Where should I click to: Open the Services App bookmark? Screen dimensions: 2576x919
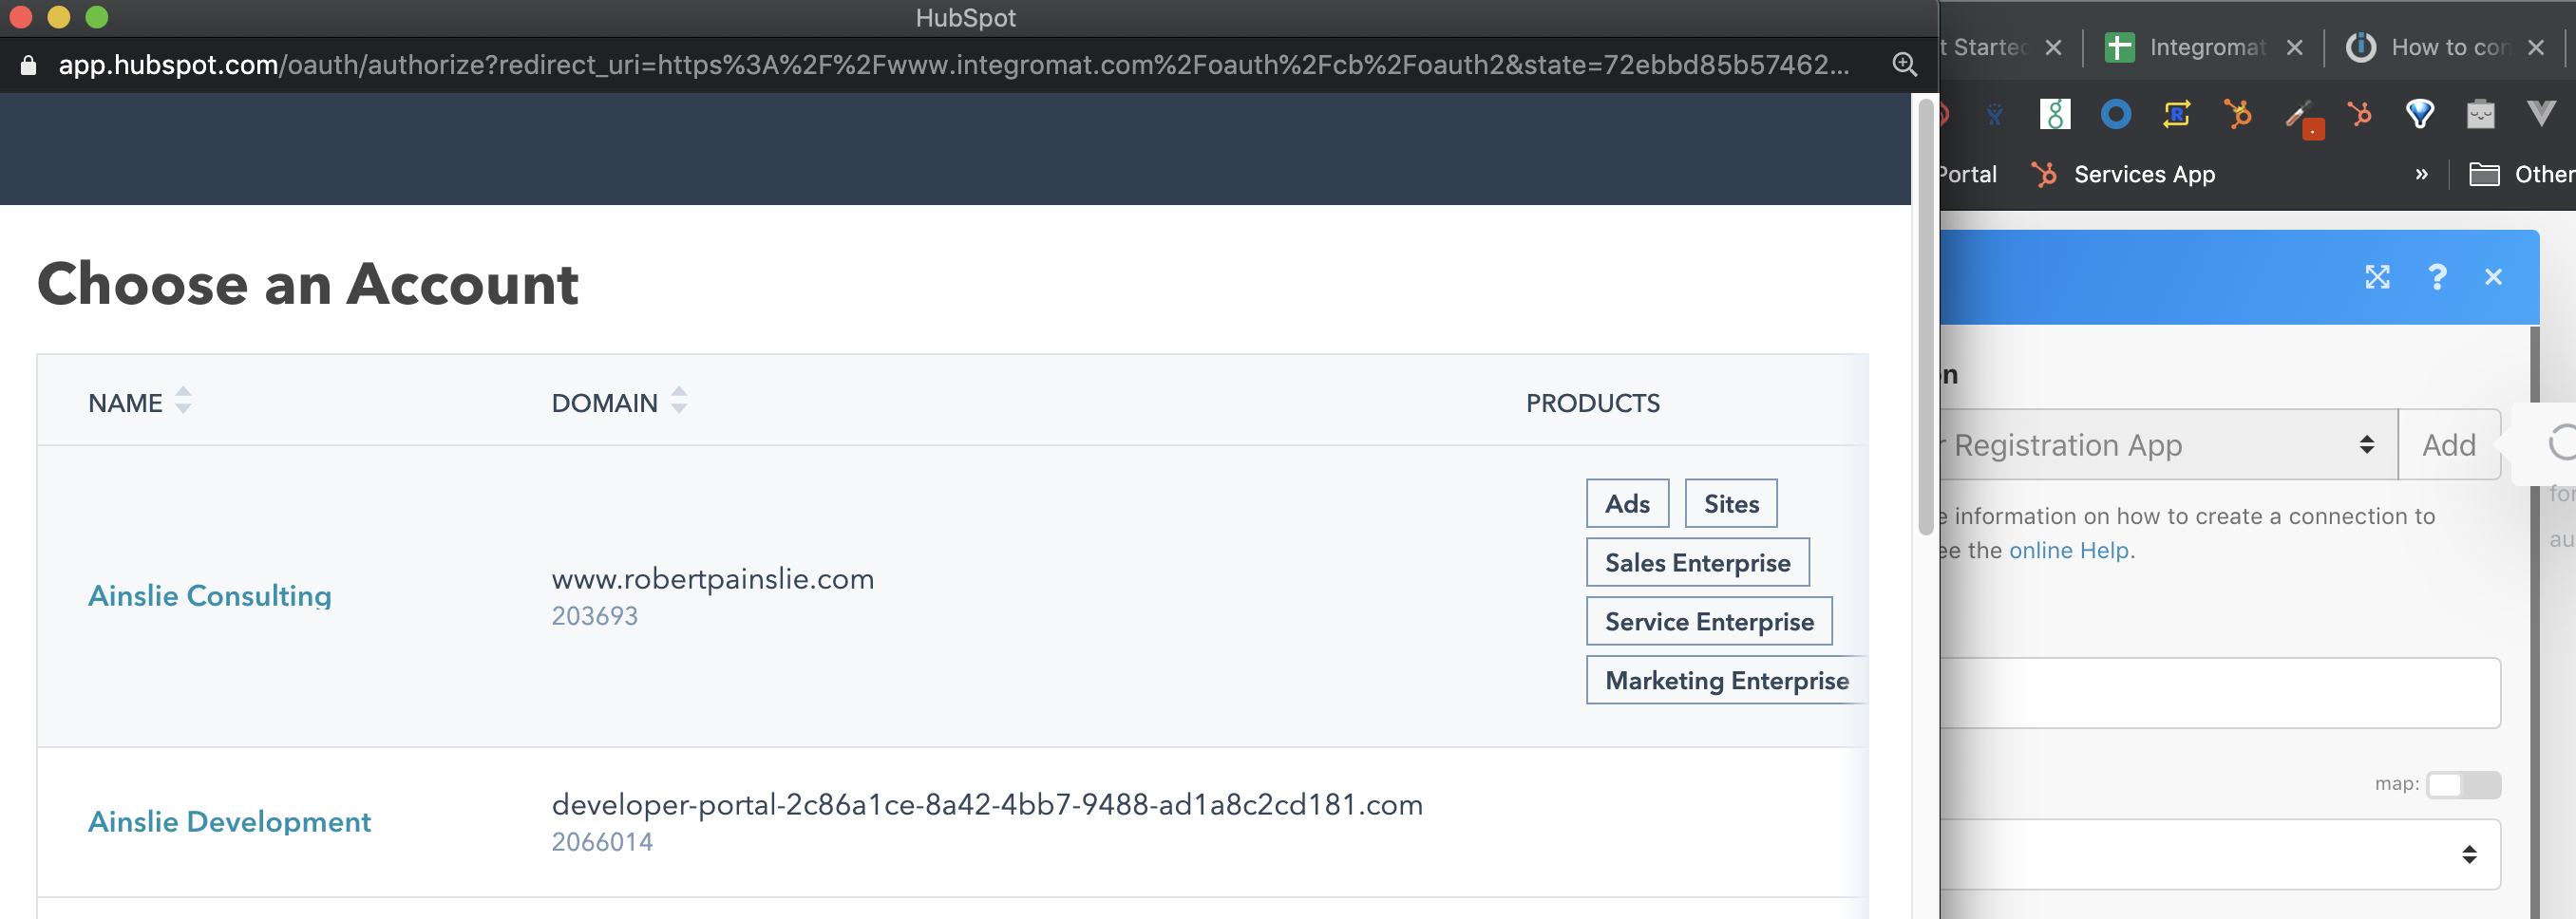pyautogui.click(x=2124, y=175)
